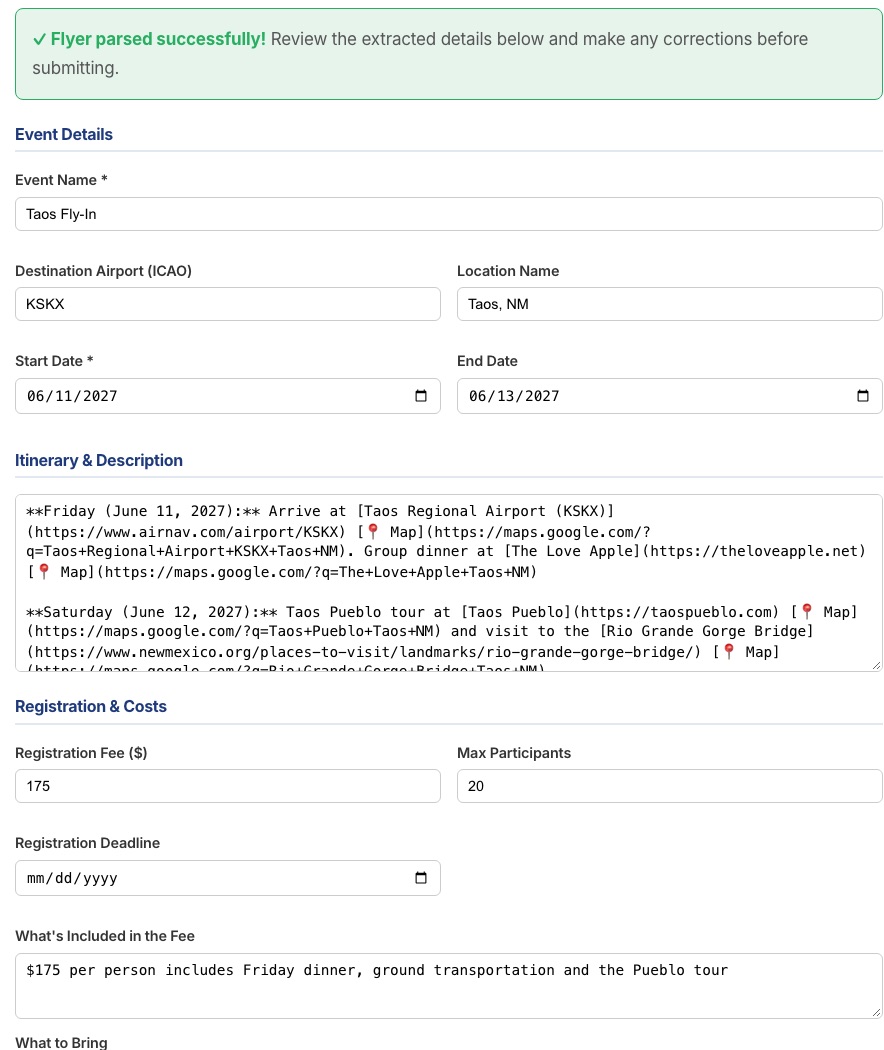Click the "Itinerary & Description" heading
Image resolution: width=884 pixels, height=1050 pixels.
[98, 460]
